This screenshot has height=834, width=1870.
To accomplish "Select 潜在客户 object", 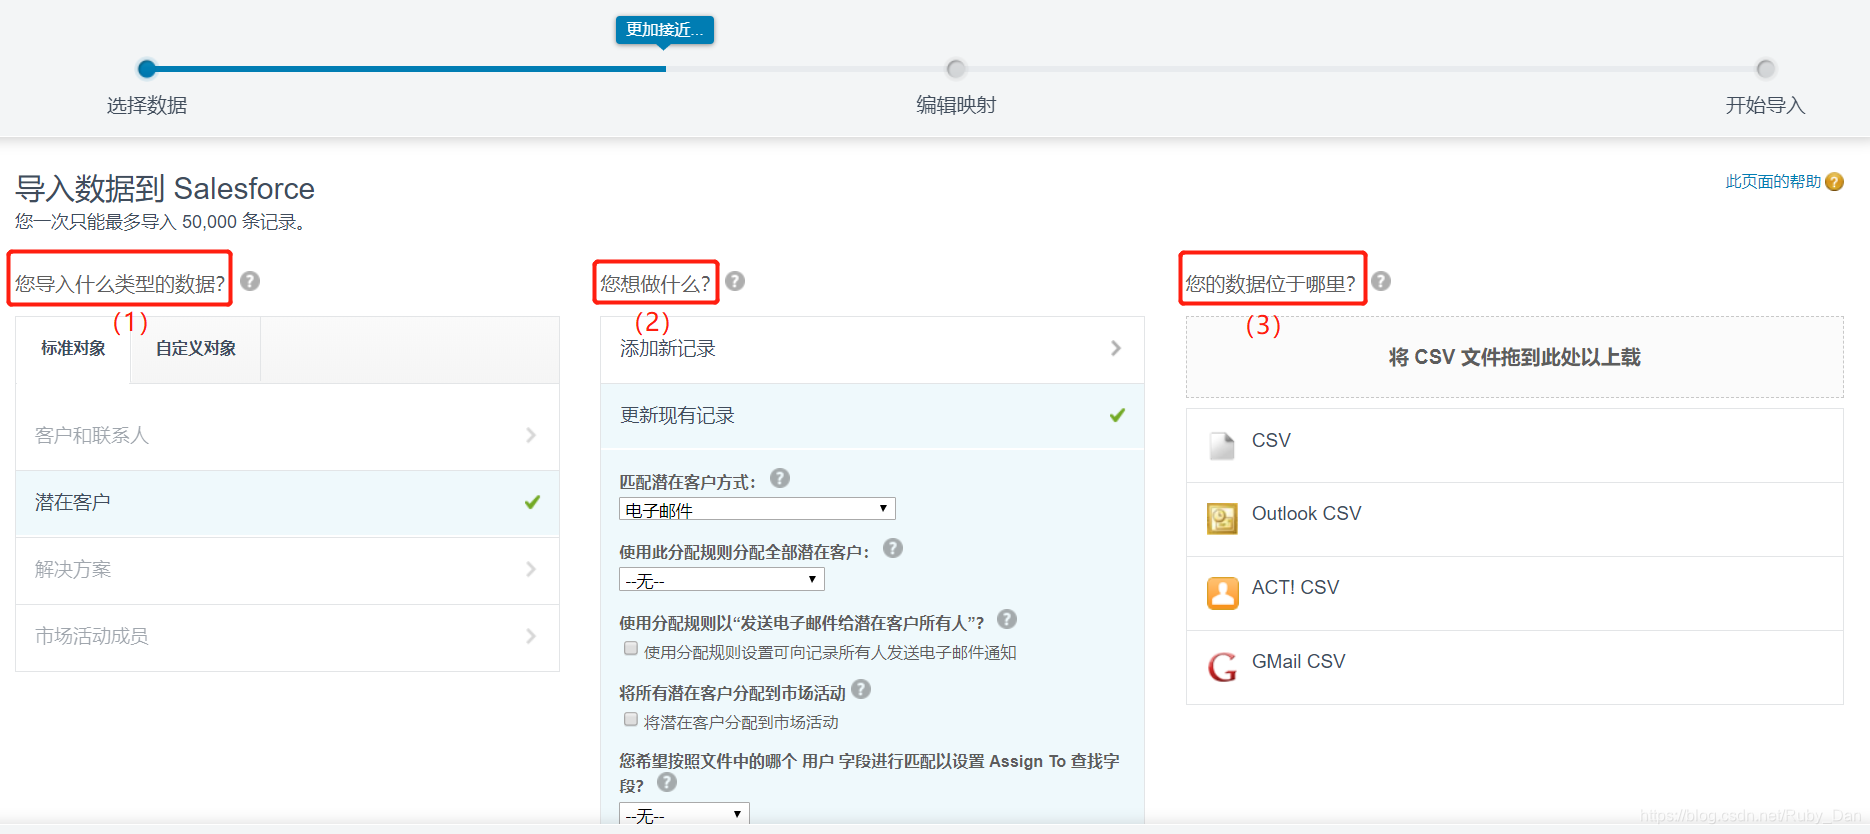I will point(287,503).
